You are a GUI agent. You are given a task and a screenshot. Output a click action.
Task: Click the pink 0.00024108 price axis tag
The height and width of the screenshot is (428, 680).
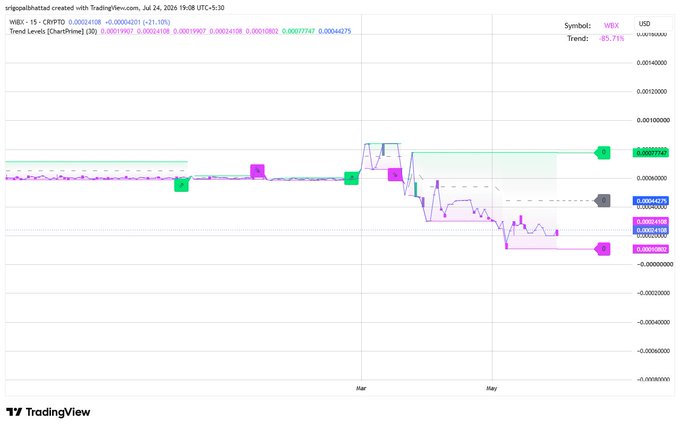tap(651, 222)
